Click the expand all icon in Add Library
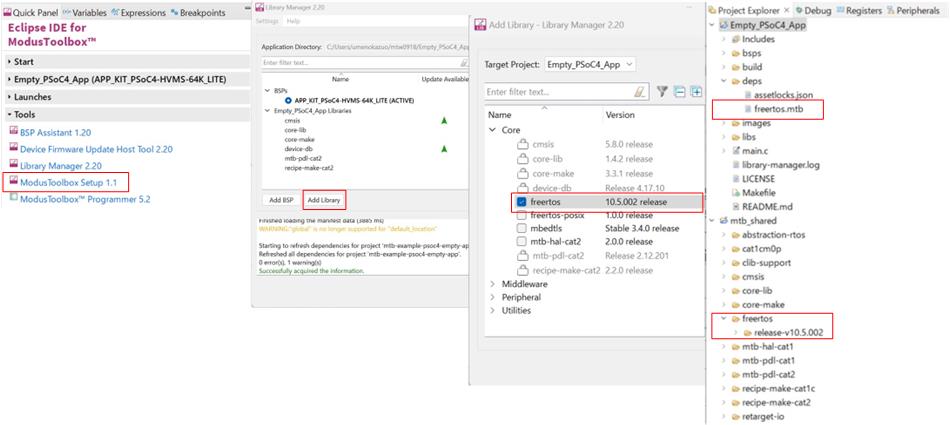This screenshot has height=425, width=950. (697, 92)
